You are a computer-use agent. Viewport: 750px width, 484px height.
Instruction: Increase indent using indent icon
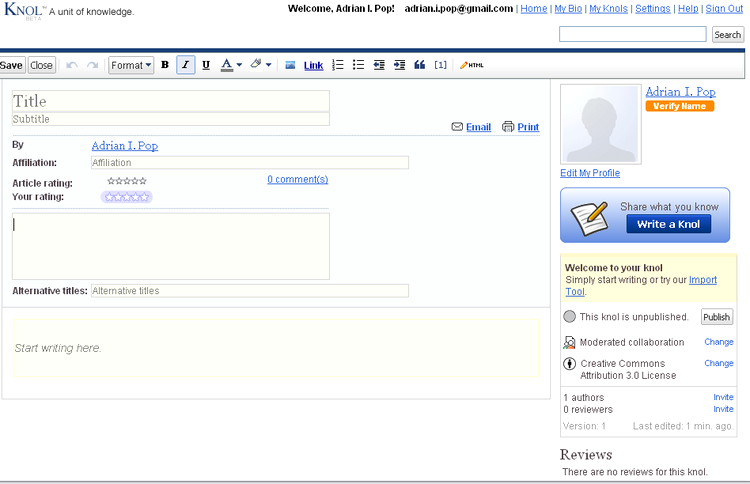pos(399,65)
